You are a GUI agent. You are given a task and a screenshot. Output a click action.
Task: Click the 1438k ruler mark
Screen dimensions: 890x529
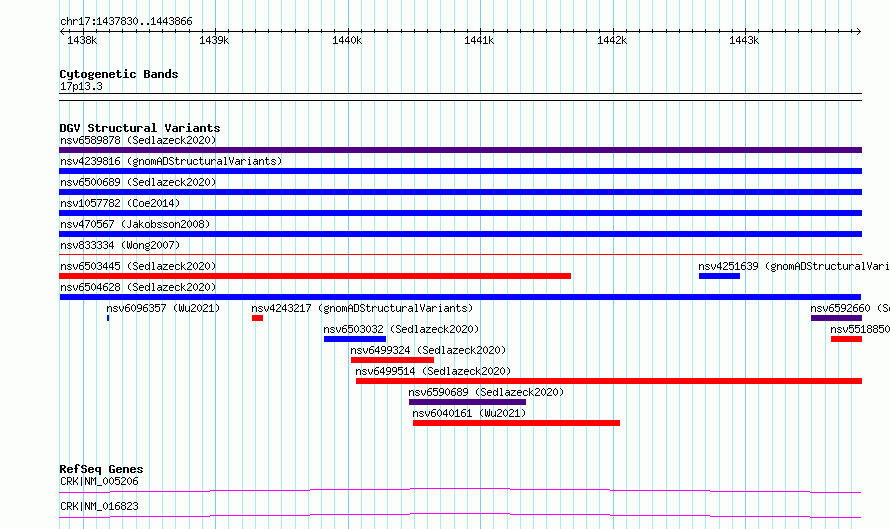click(x=82, y=40)
